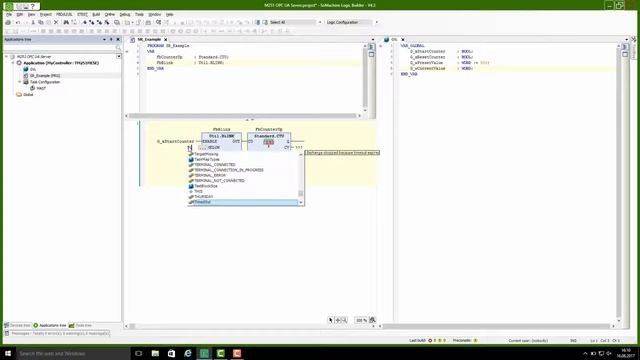Select TERMINAL_CONNECTED in autocomplete list
The width and height of the screenshot is (640, 360).
point(215,165)
